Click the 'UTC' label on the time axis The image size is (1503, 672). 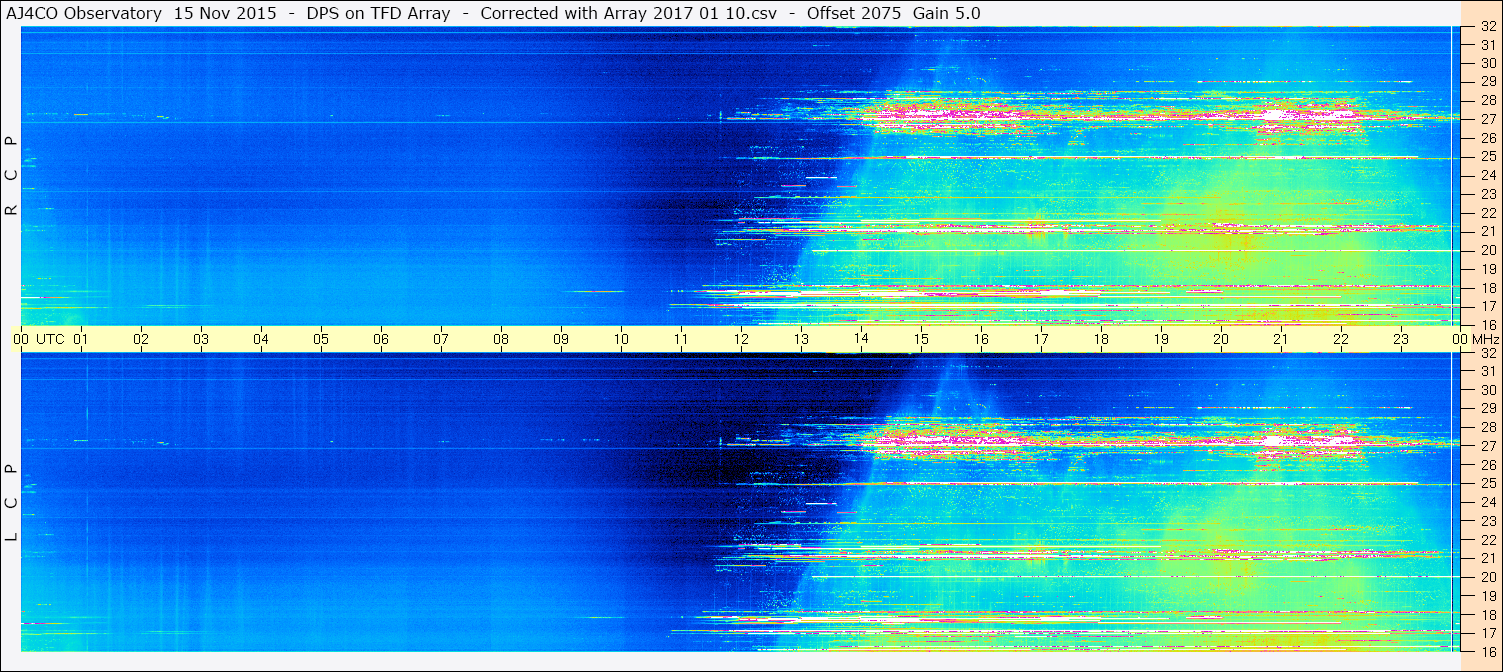(50, 339)
